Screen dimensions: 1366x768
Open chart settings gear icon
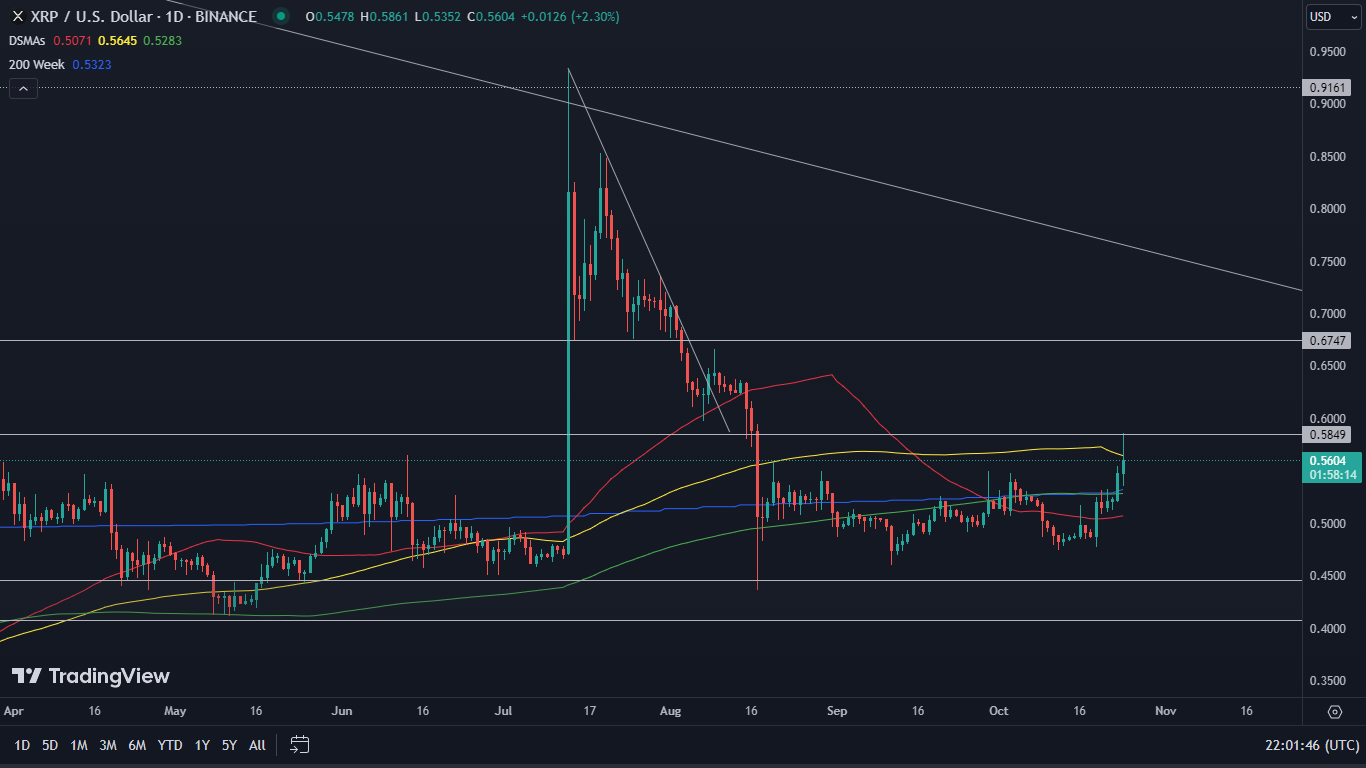tap(1335, 711)
